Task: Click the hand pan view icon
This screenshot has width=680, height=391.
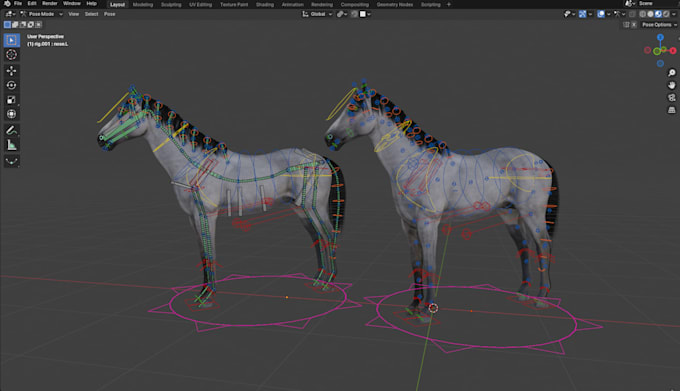Action: point(672,85)
